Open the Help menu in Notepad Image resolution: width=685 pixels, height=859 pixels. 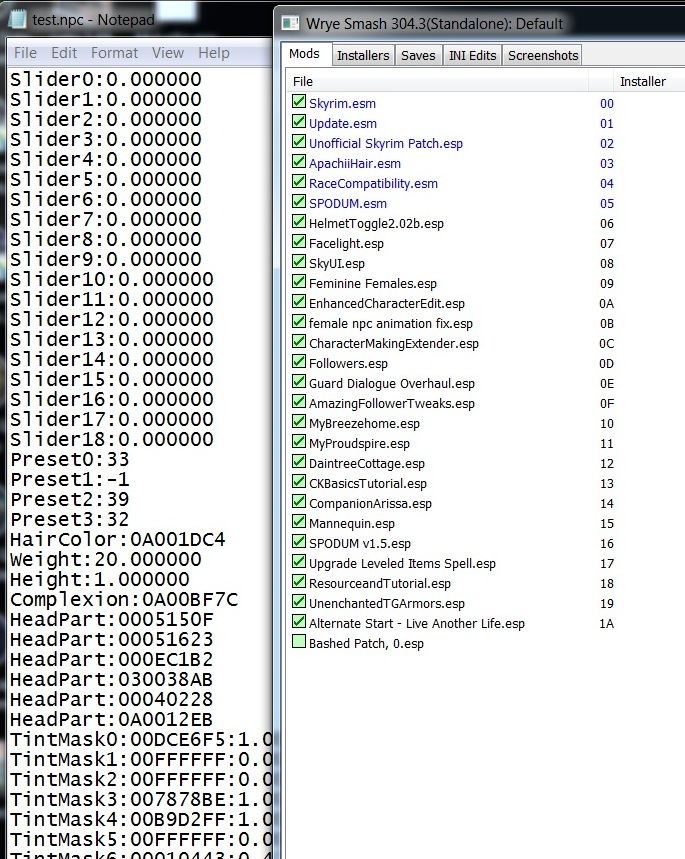pyautogui.click(x=213, y=53)
